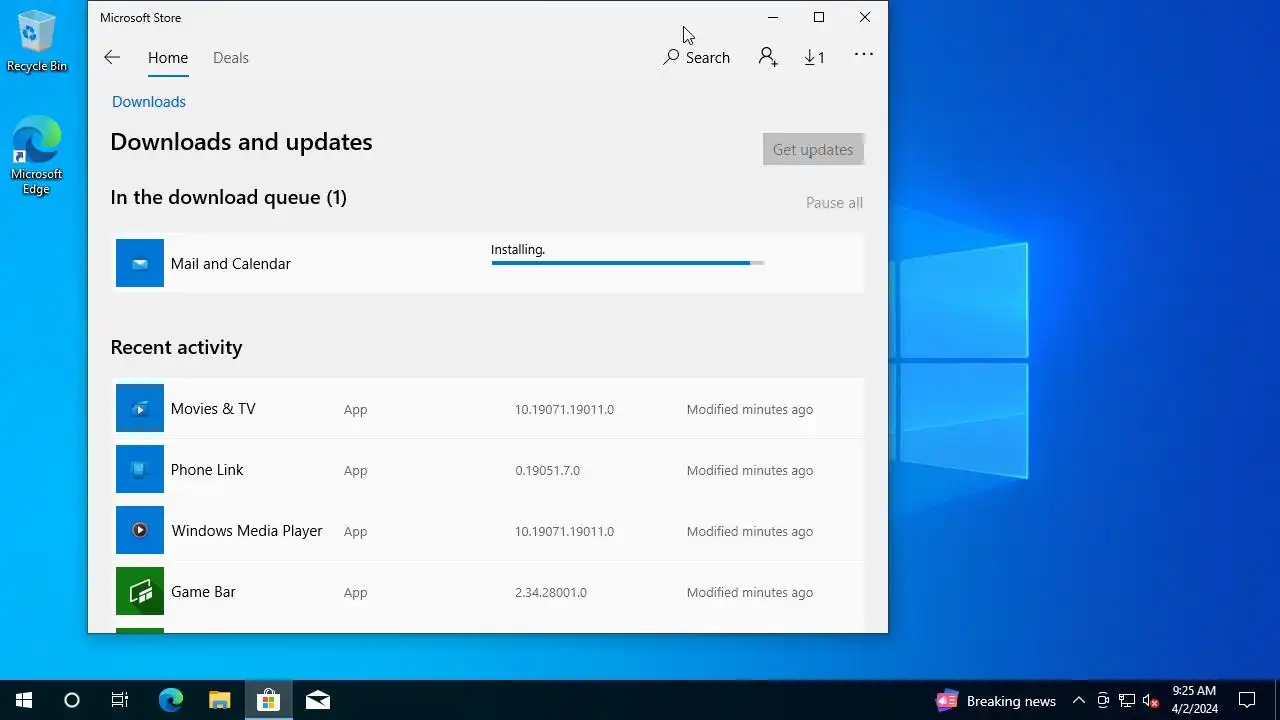Switch to the Home tab

[168, 58]
